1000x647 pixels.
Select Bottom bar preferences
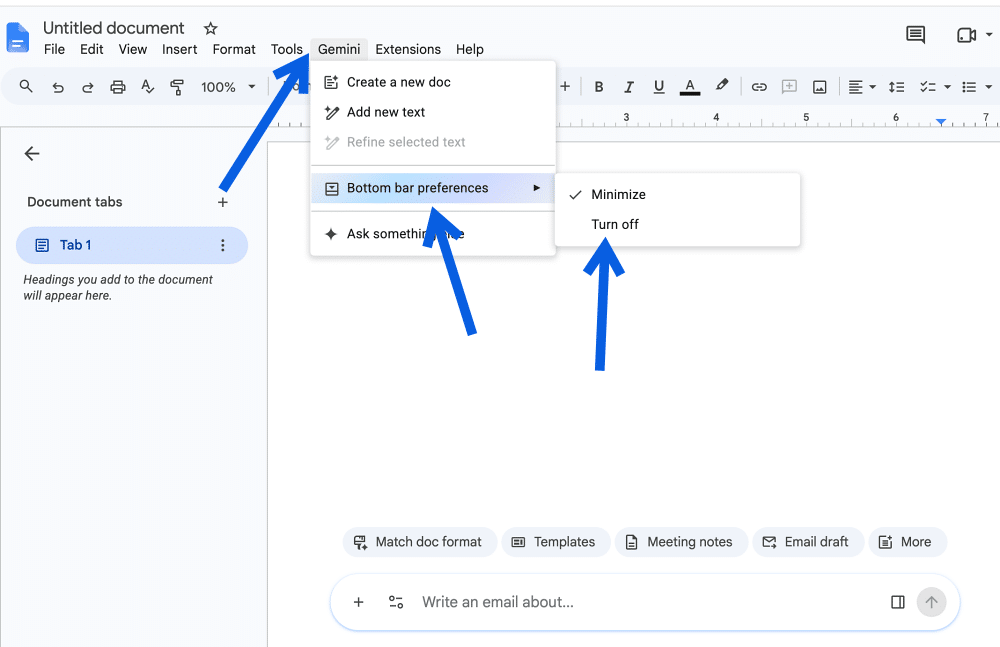(433, 188)
